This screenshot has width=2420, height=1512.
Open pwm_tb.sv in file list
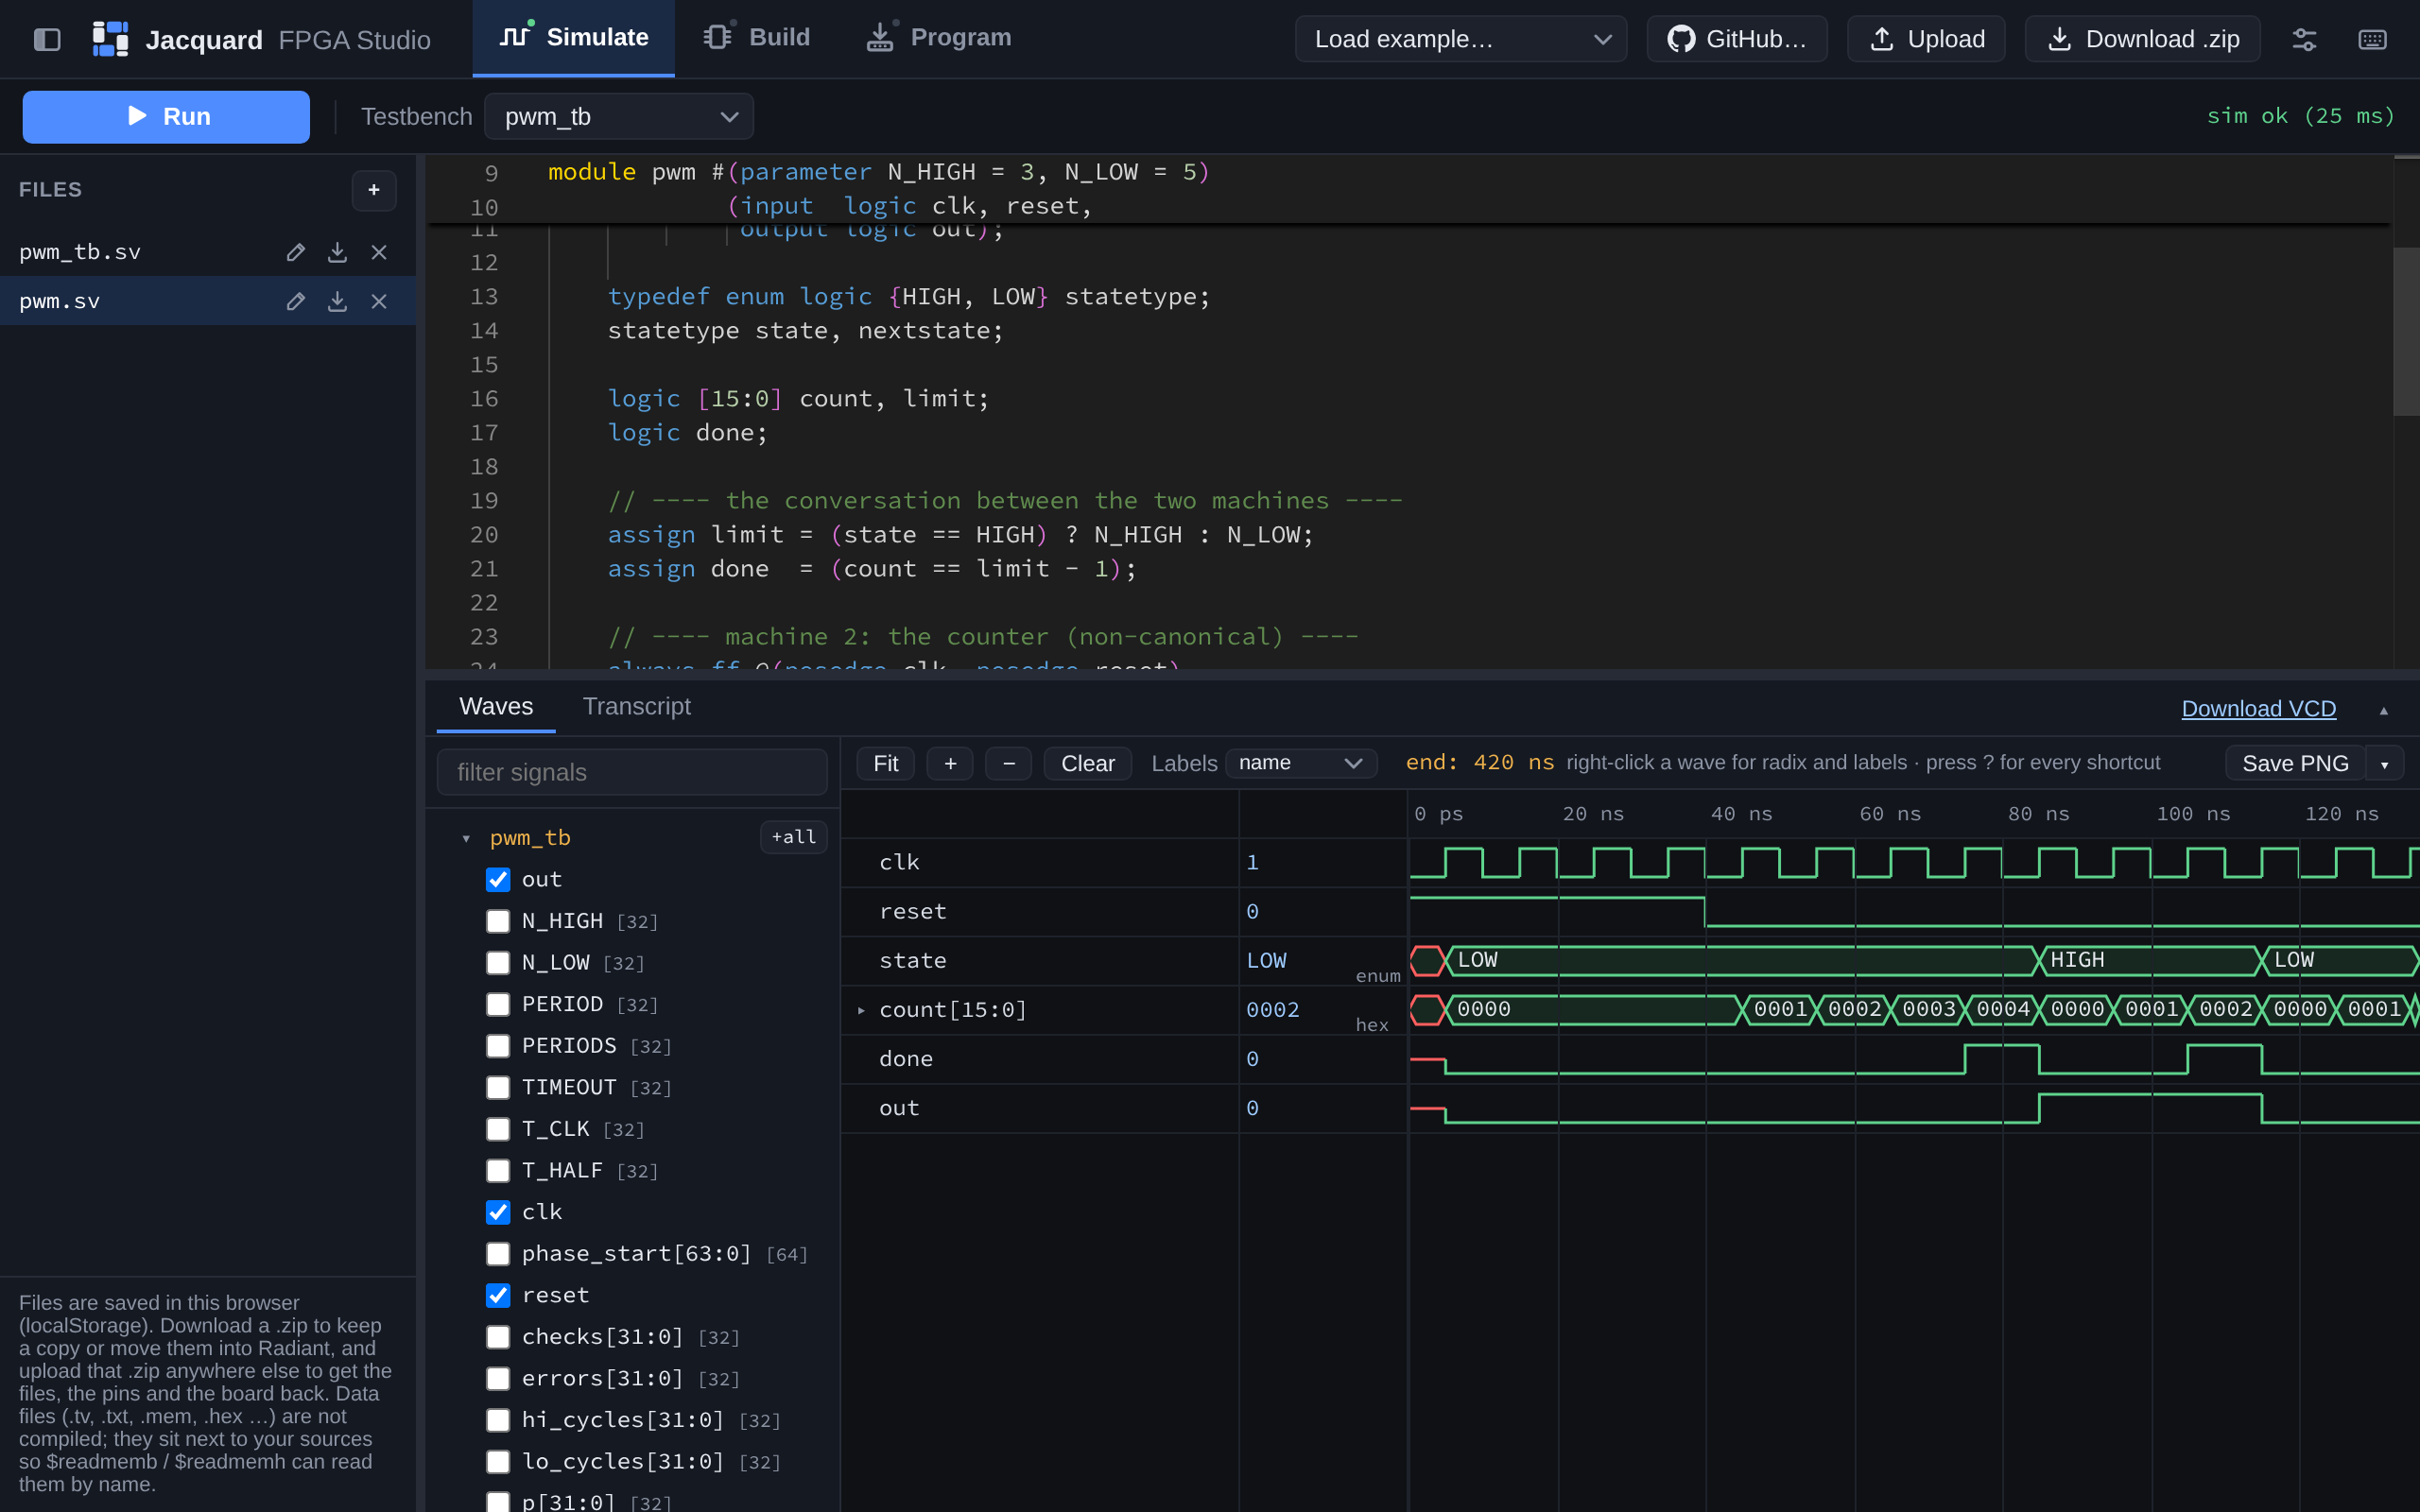(80, 252)
